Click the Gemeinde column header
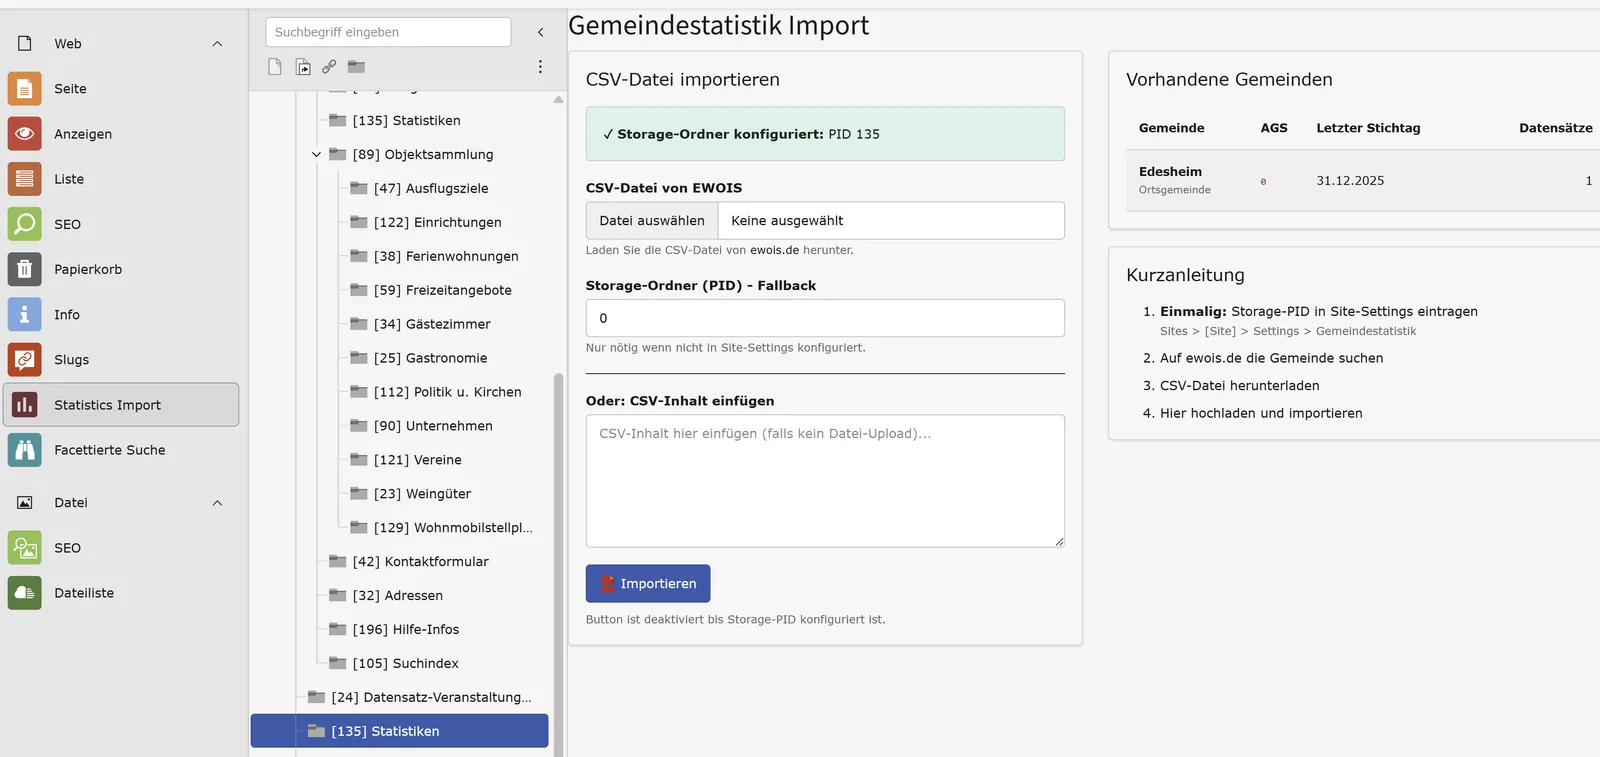The height and width of the screenshot is (757, 1600). pyautogui.click(x=1172, y=128)
